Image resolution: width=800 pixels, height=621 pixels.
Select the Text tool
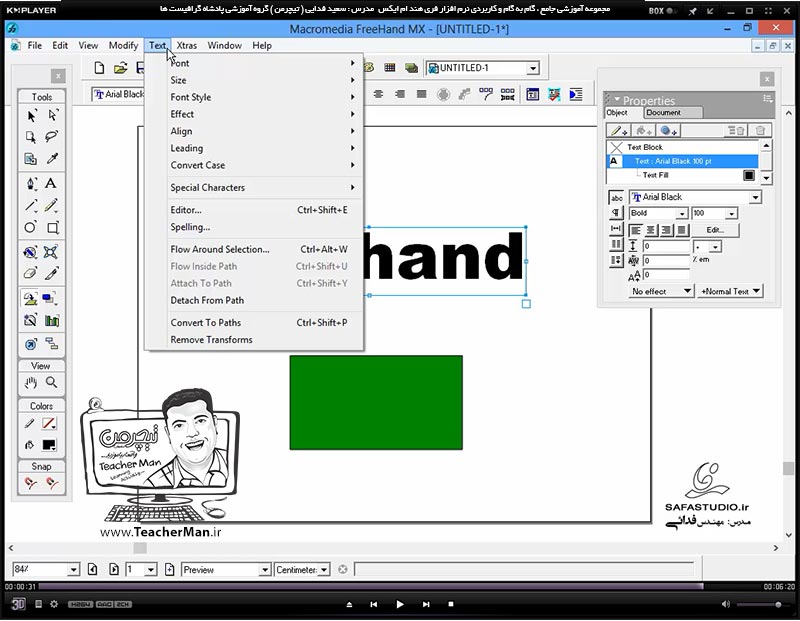[x=51, y=183]
